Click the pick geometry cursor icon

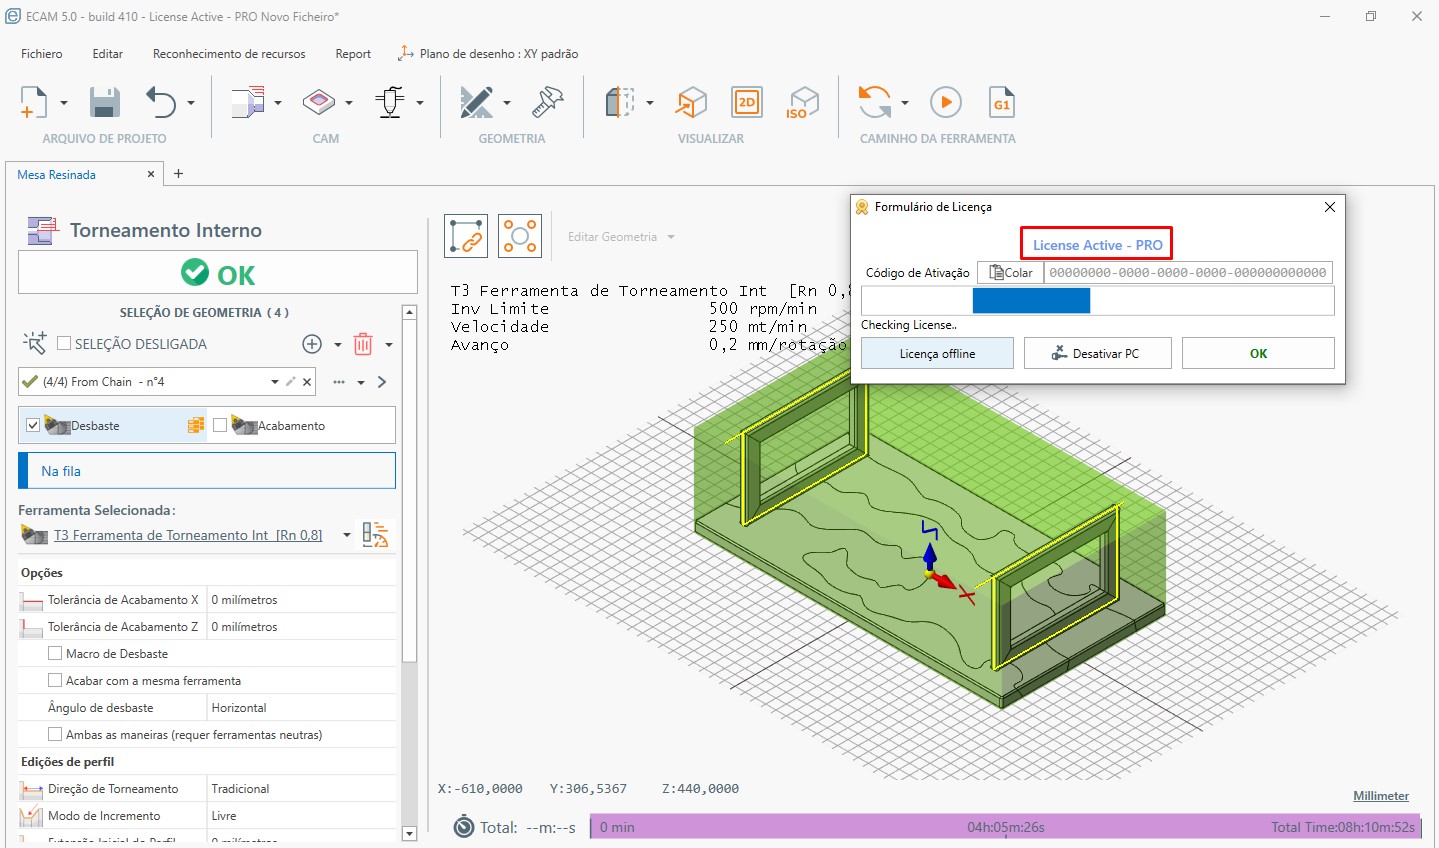tap(34, 344)
